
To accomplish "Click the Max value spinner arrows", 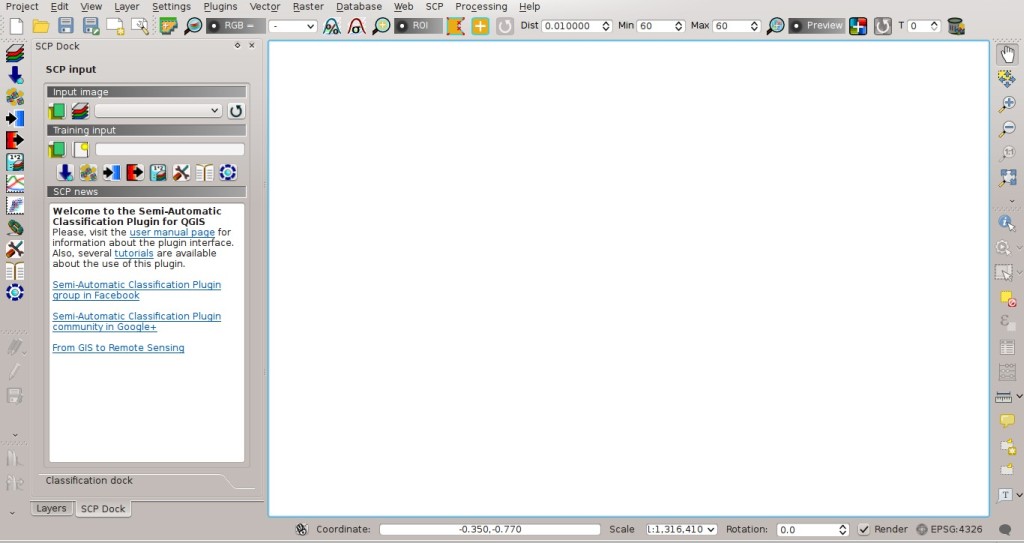I will coord(754,26).
